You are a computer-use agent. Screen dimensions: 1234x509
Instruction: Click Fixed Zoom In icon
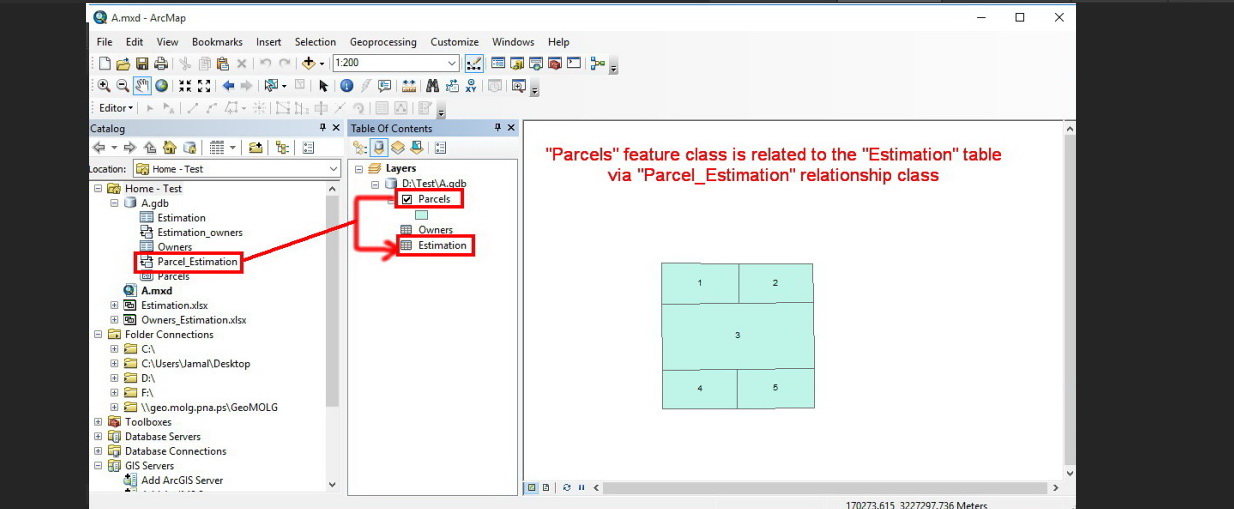185,86
